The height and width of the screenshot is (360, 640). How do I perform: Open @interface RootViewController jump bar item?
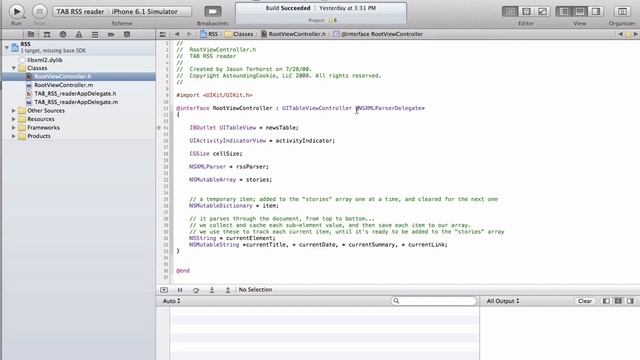click(x=378, y=34)
